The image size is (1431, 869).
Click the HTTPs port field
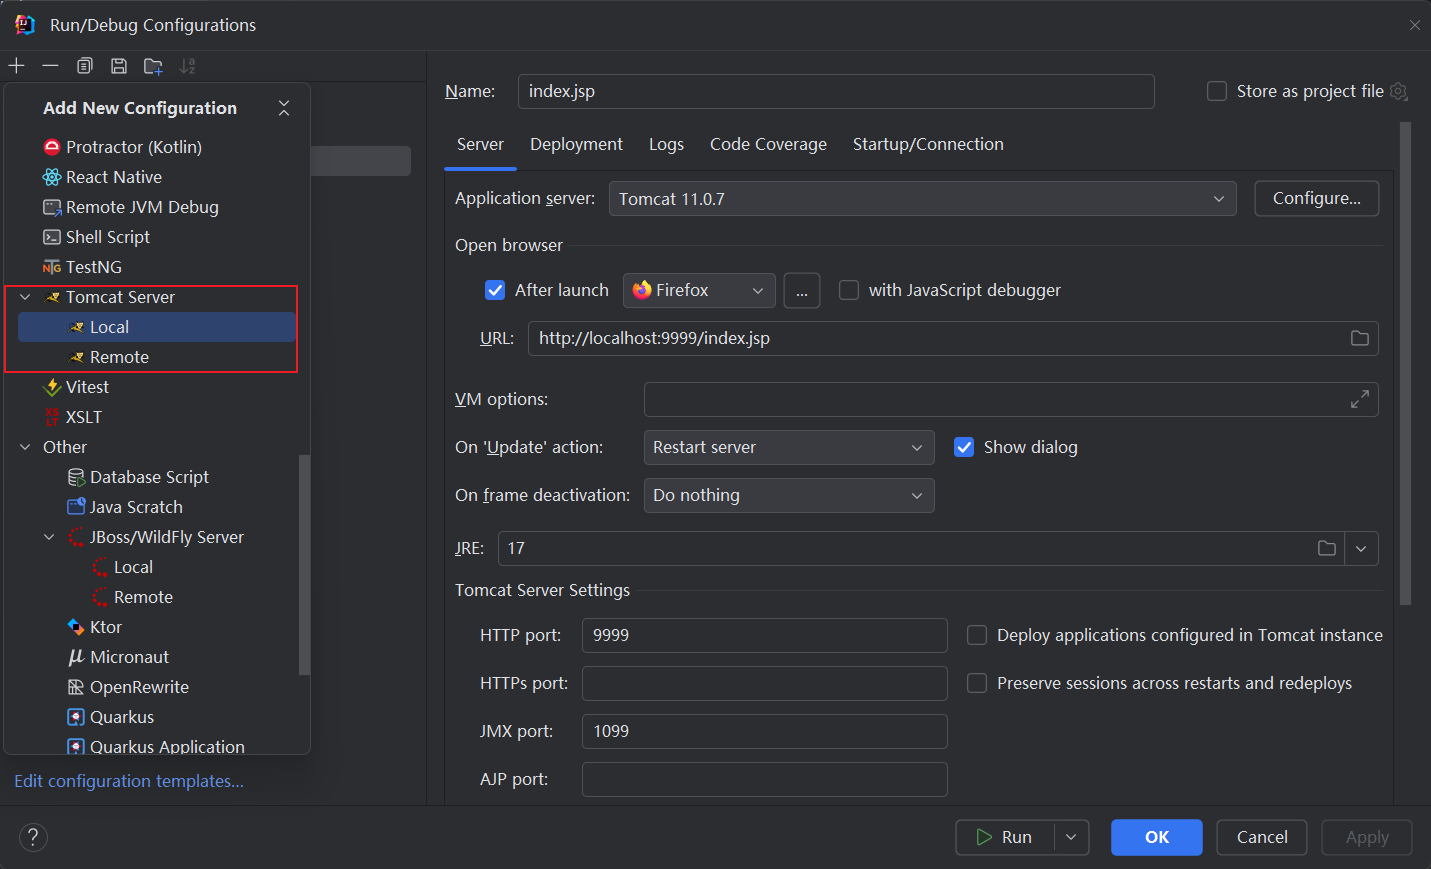765,683
